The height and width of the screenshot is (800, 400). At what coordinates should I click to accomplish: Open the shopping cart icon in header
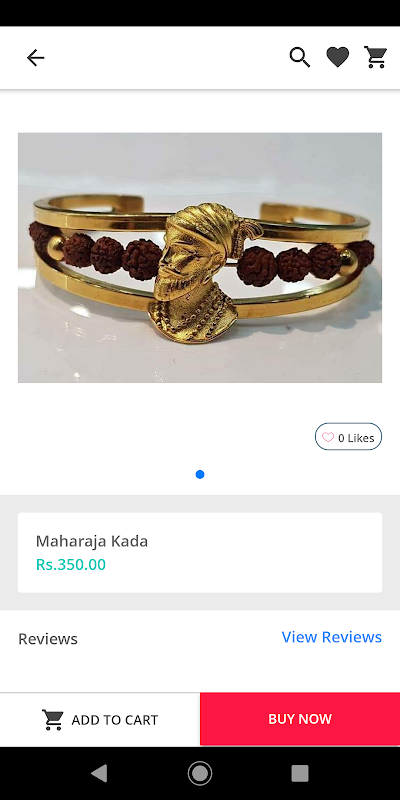click(376, 57)
